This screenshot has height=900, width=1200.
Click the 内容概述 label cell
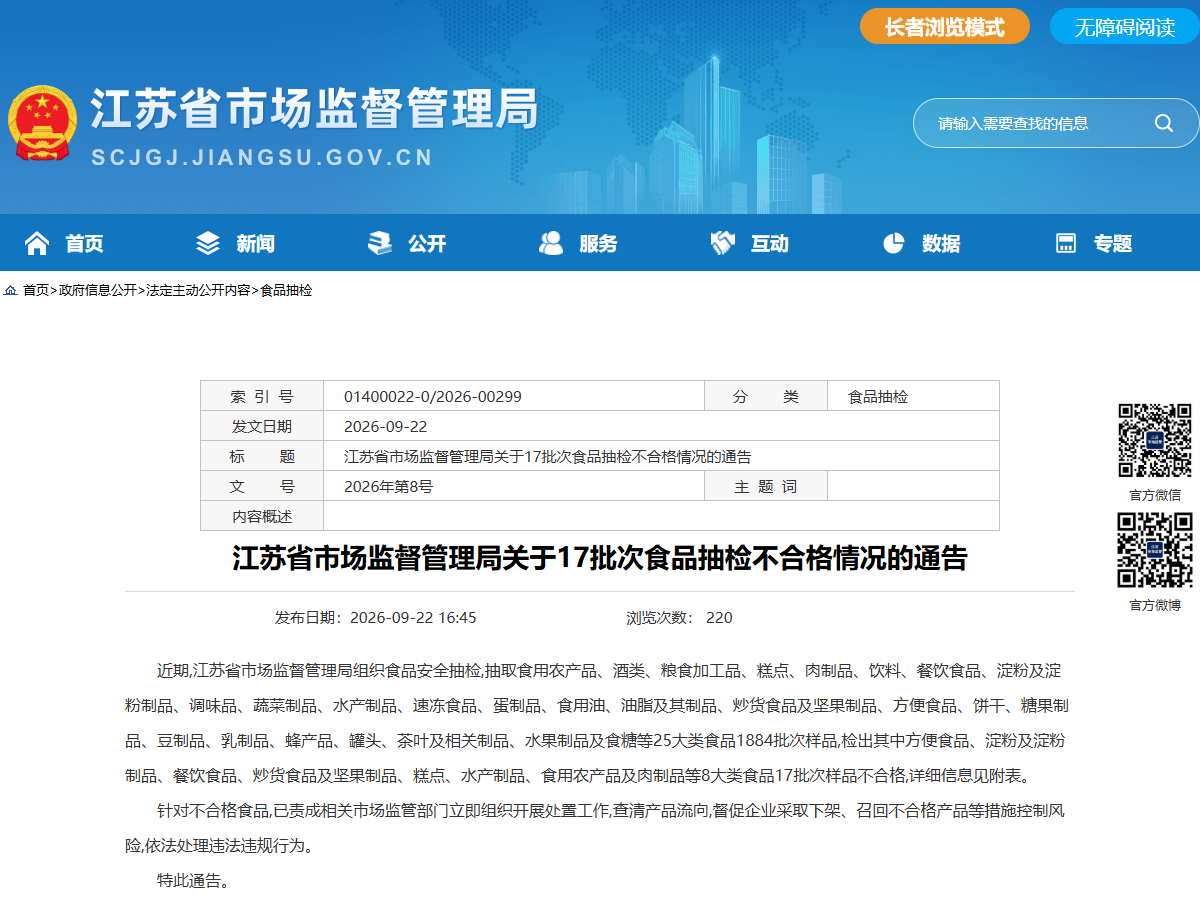tap(262, 516)
